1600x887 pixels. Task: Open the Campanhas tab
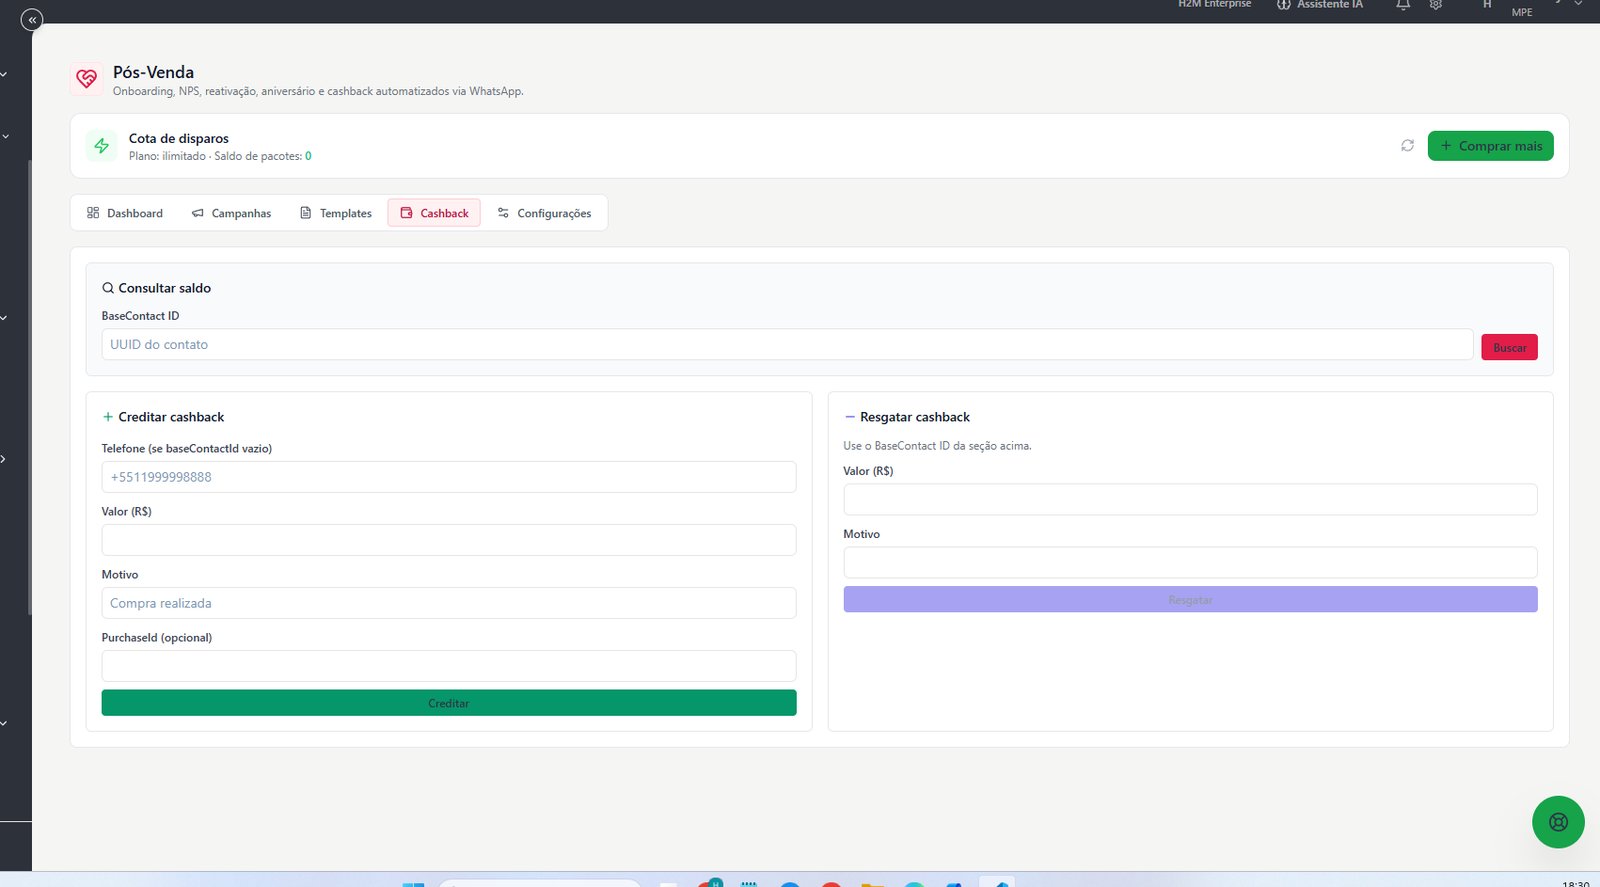231,213
